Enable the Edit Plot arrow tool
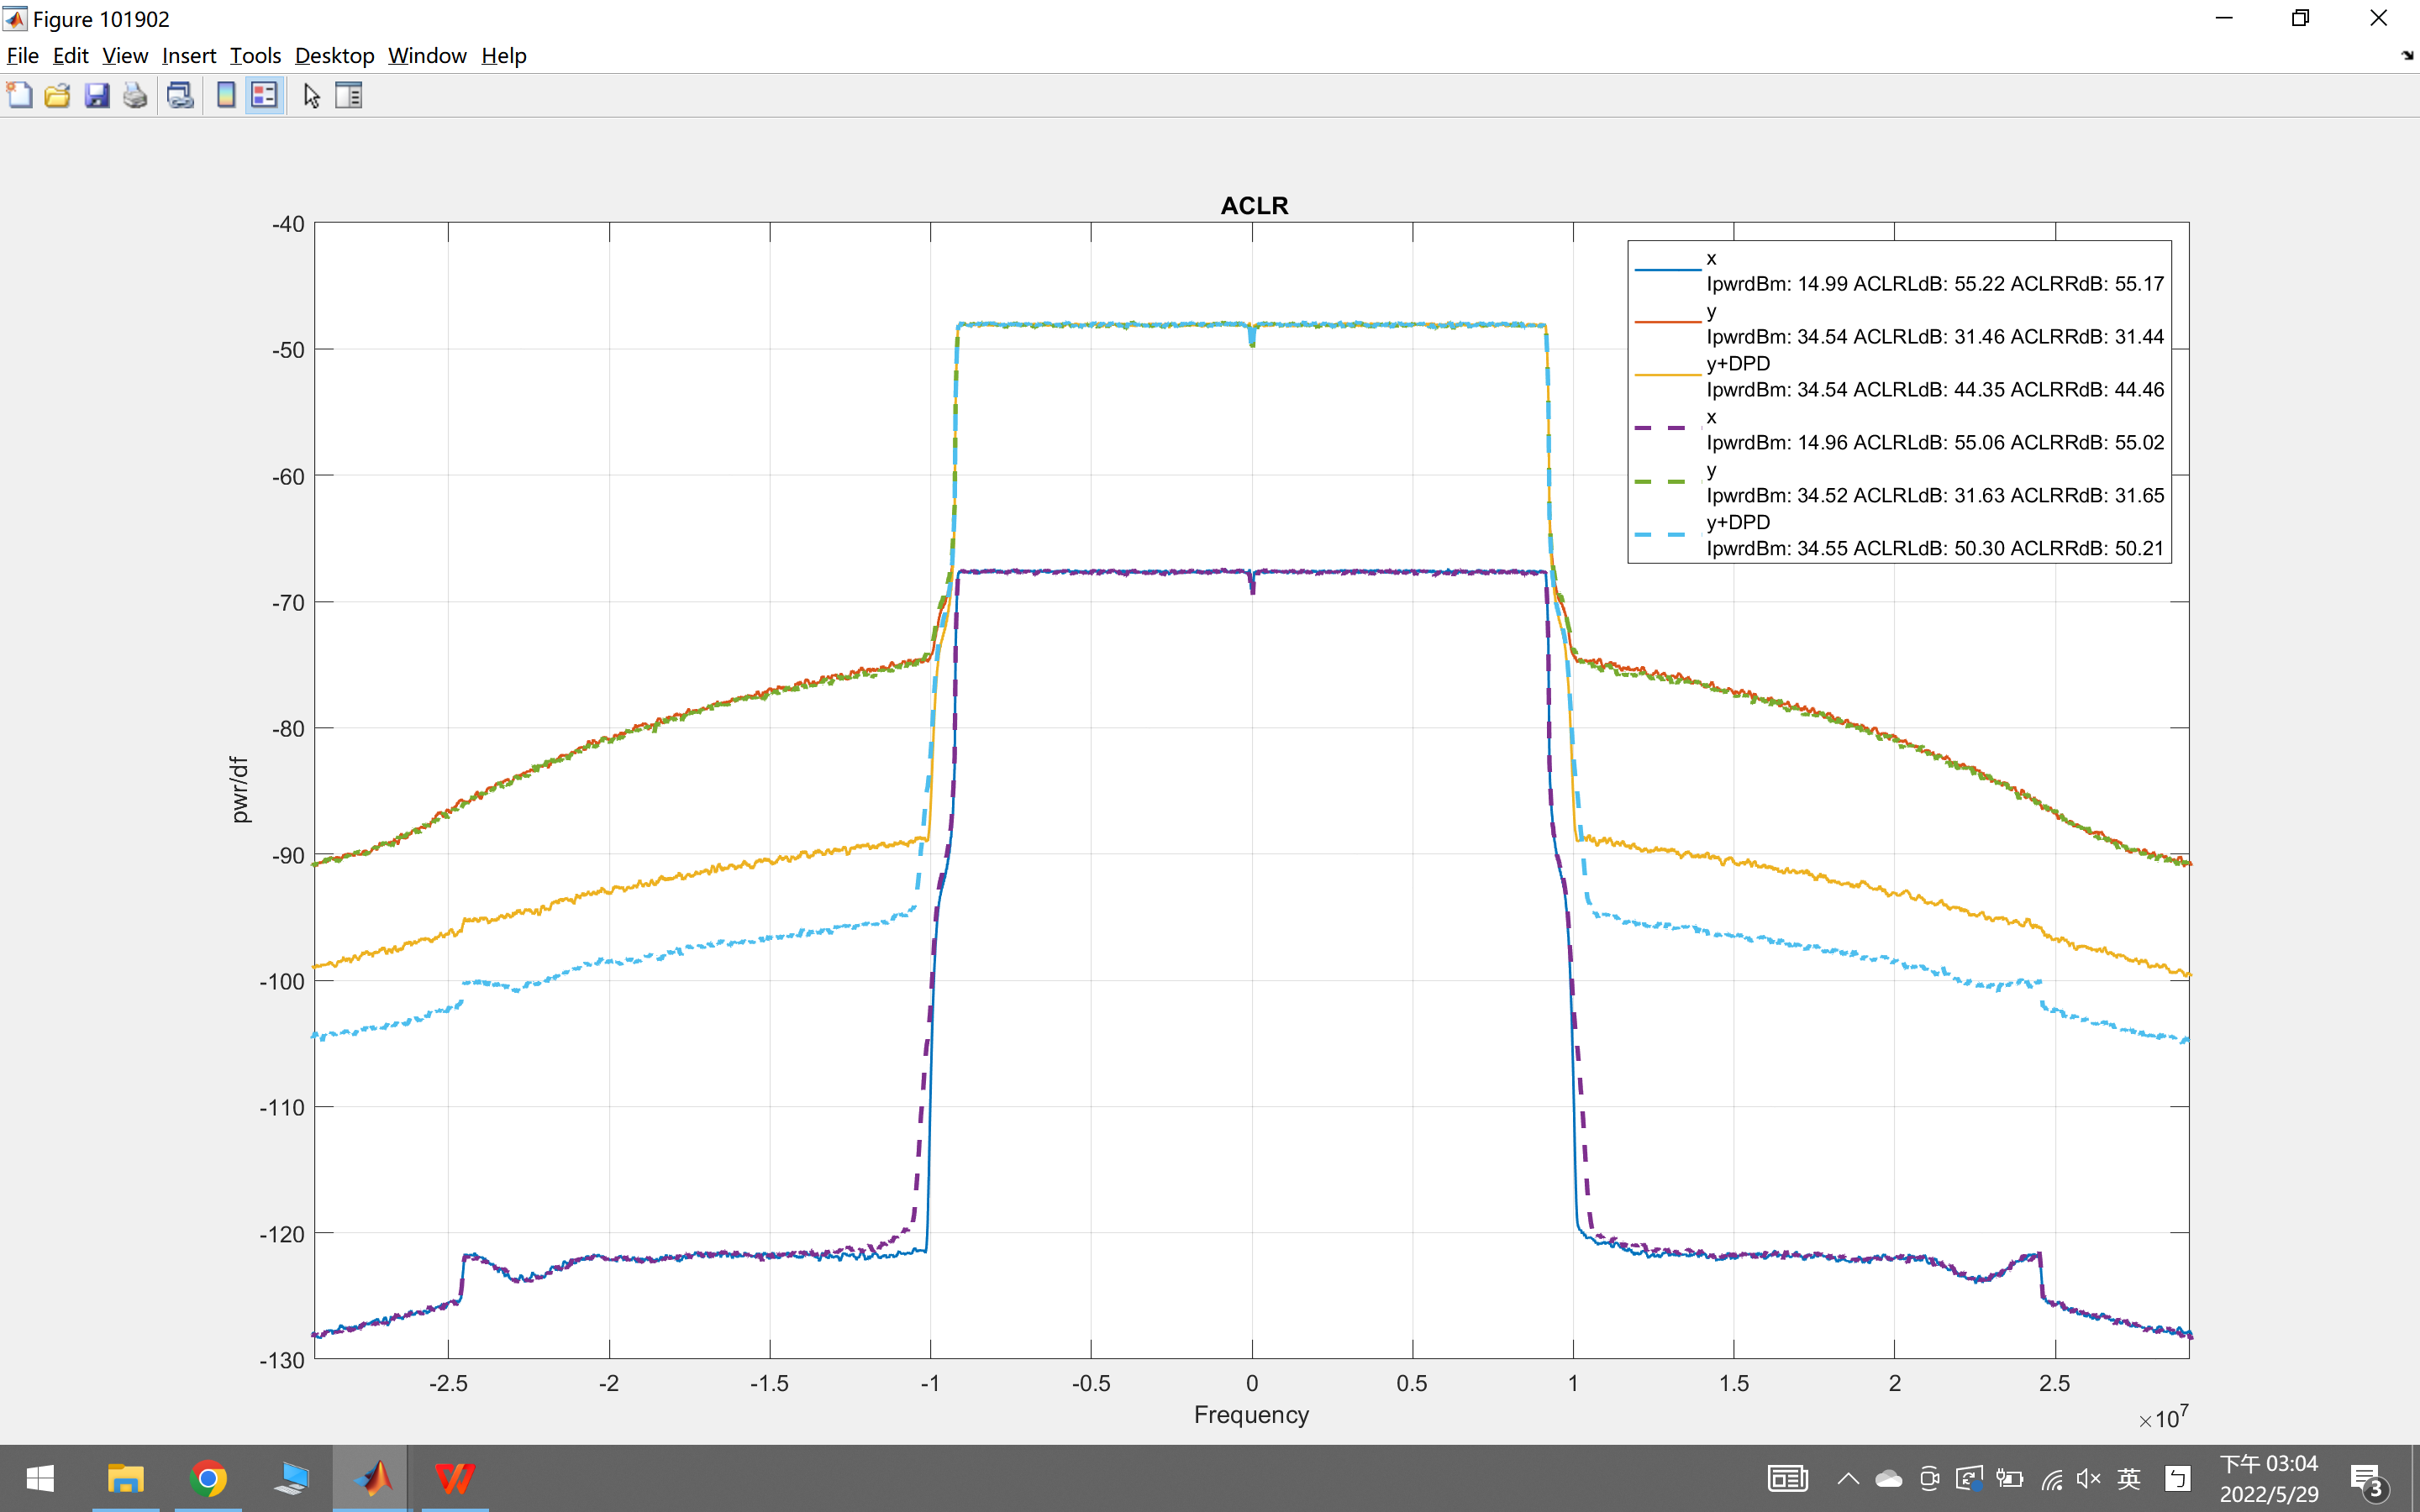 (x=311, y=96)
